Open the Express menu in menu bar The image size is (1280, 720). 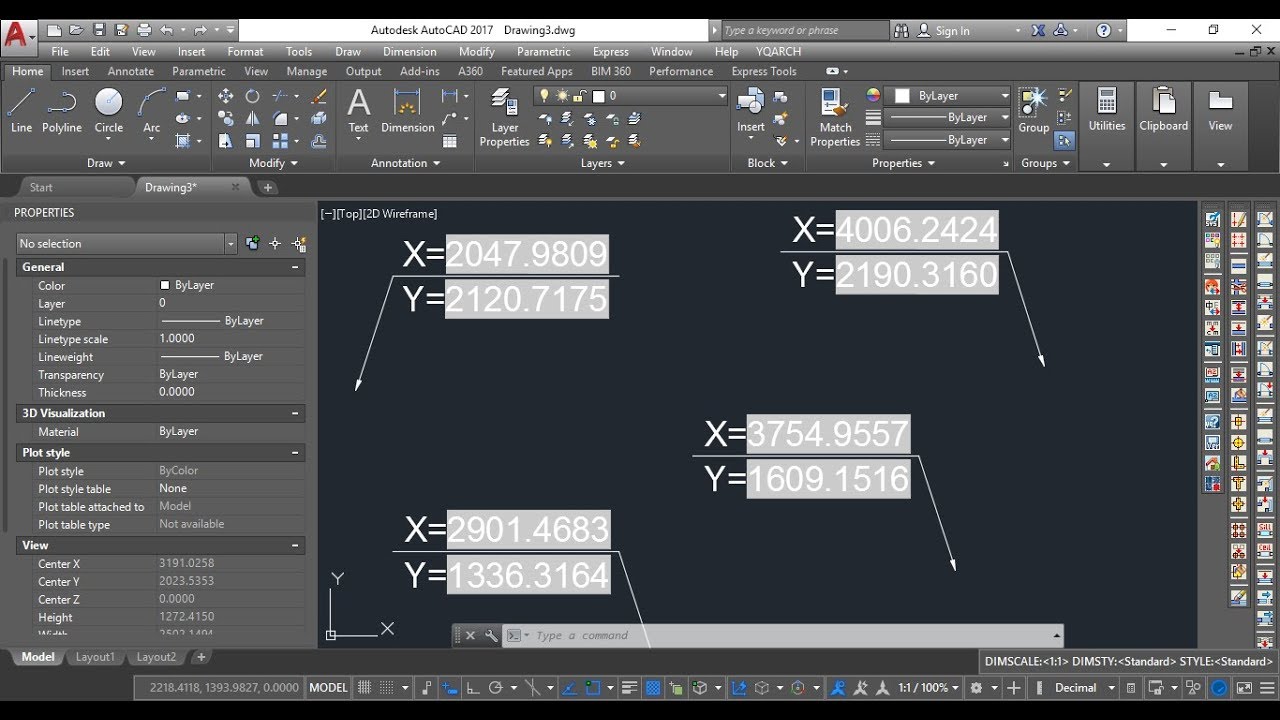(x=610, y=52)
